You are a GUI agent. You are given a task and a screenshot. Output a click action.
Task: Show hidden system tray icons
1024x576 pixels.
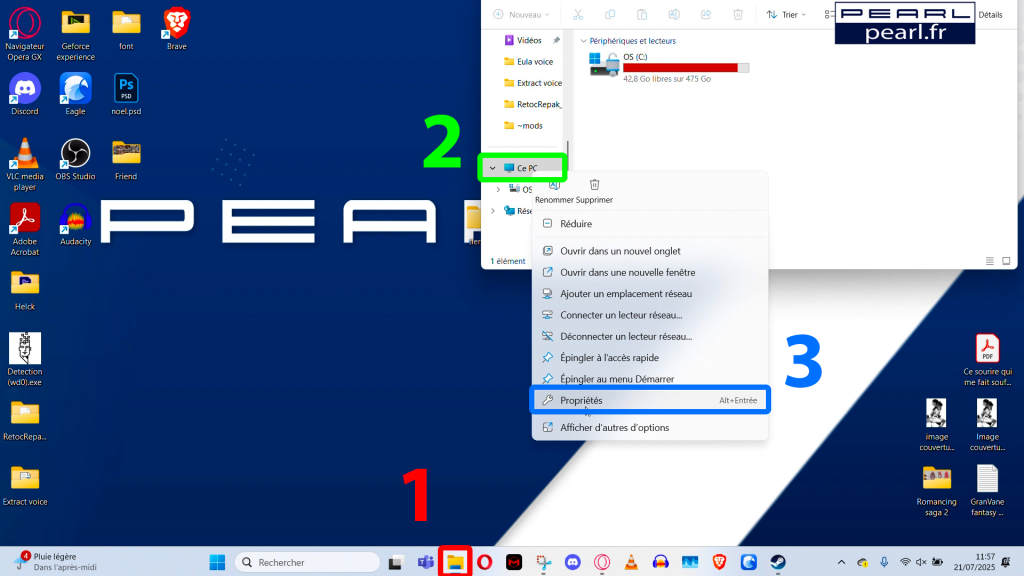[x=841, y=562]
